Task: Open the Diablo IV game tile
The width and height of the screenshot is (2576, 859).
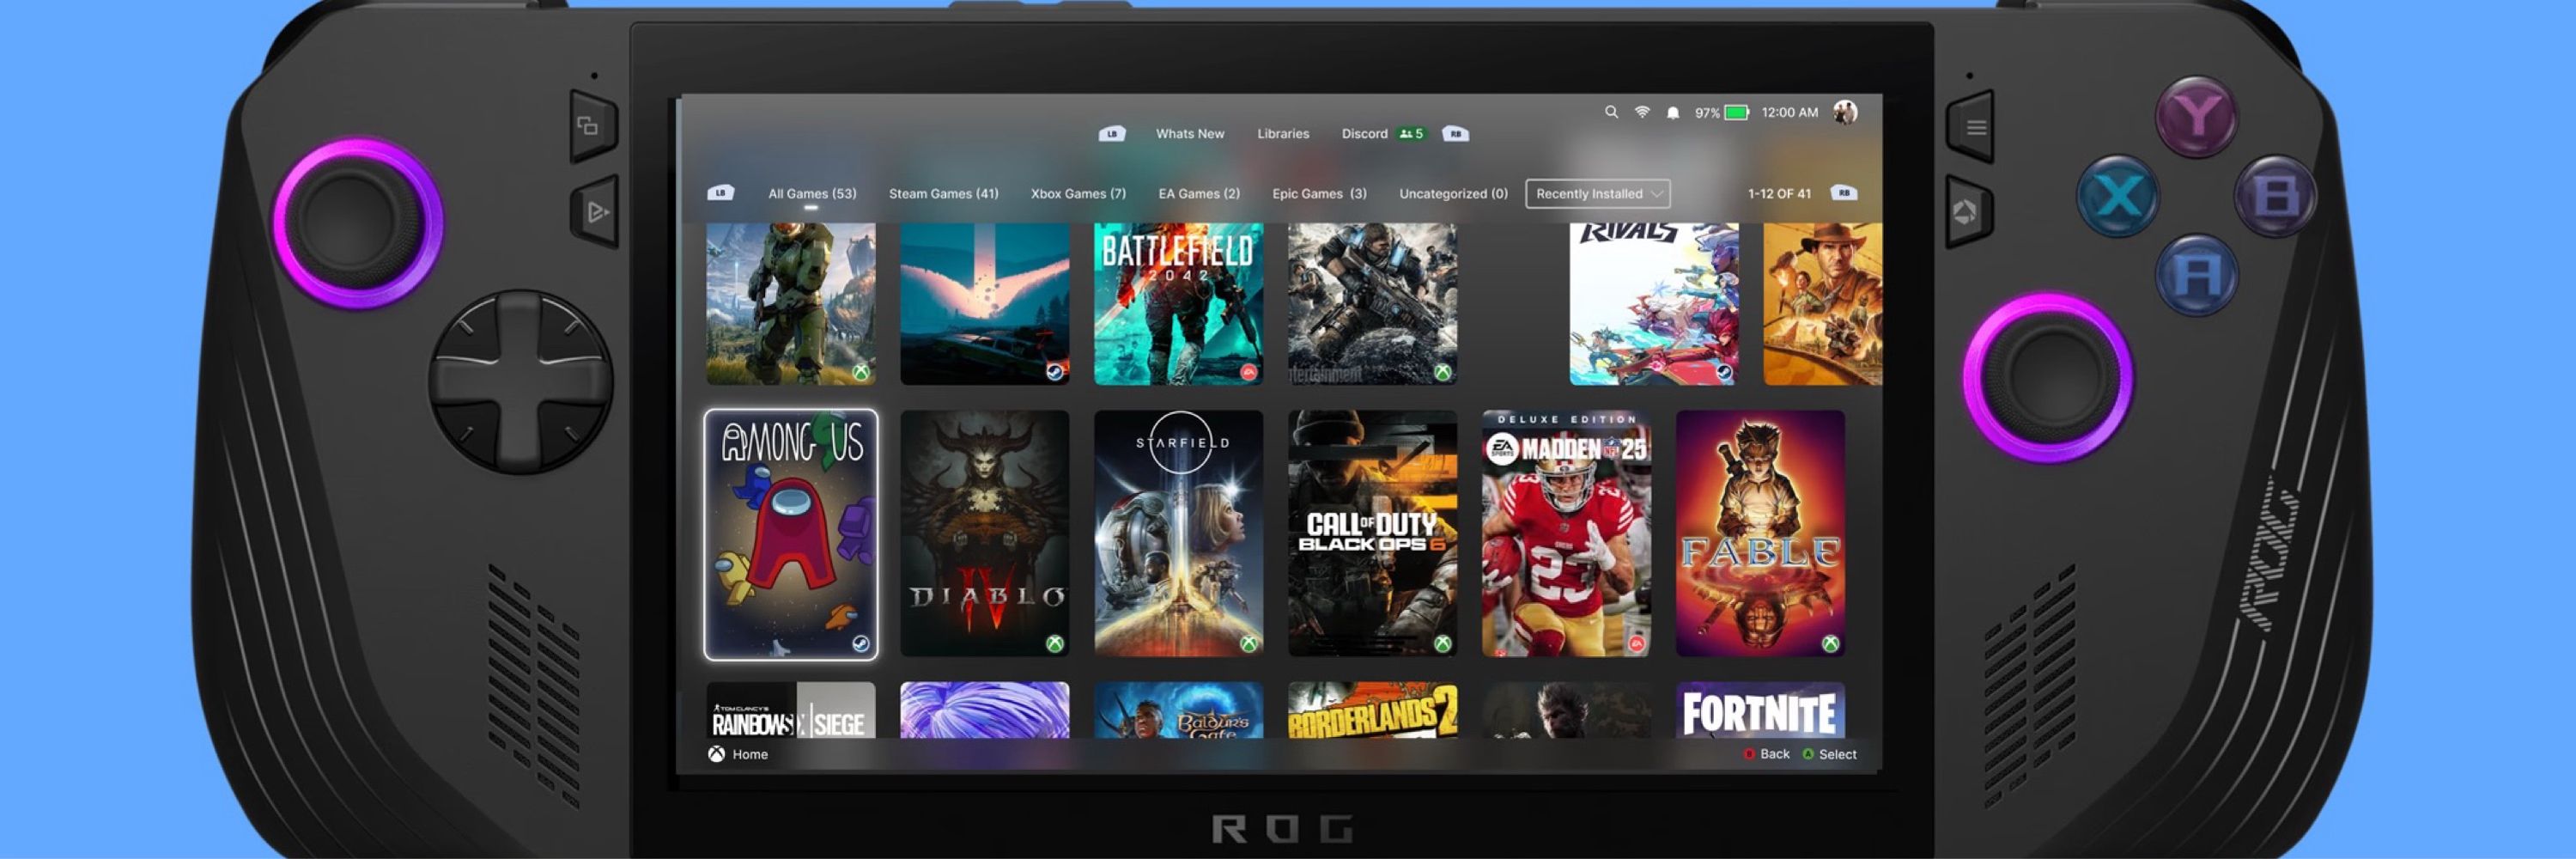Action: (x=985, y=534)
